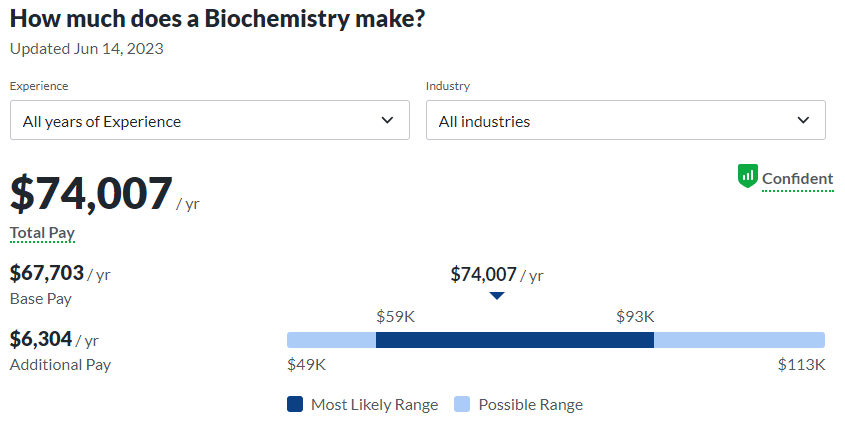Click the left light blue Possible Range segment
Image resolution: width=845 pixels, height=421 pixels.
pos(331,340)
